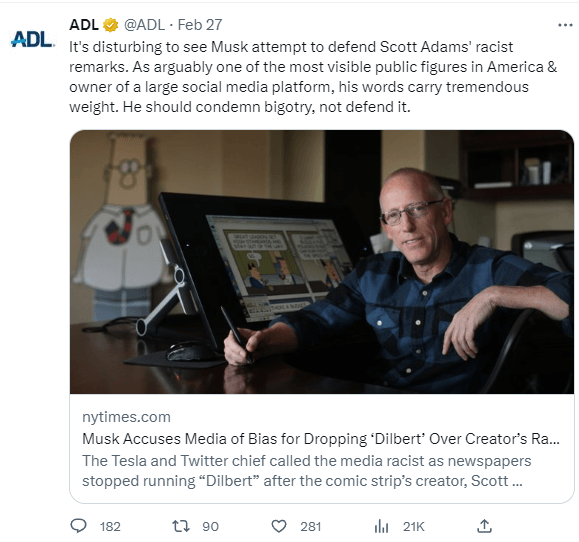Retweet using the arrows icon
Viewport: 579px width, 542px height.
coord(181,526)
